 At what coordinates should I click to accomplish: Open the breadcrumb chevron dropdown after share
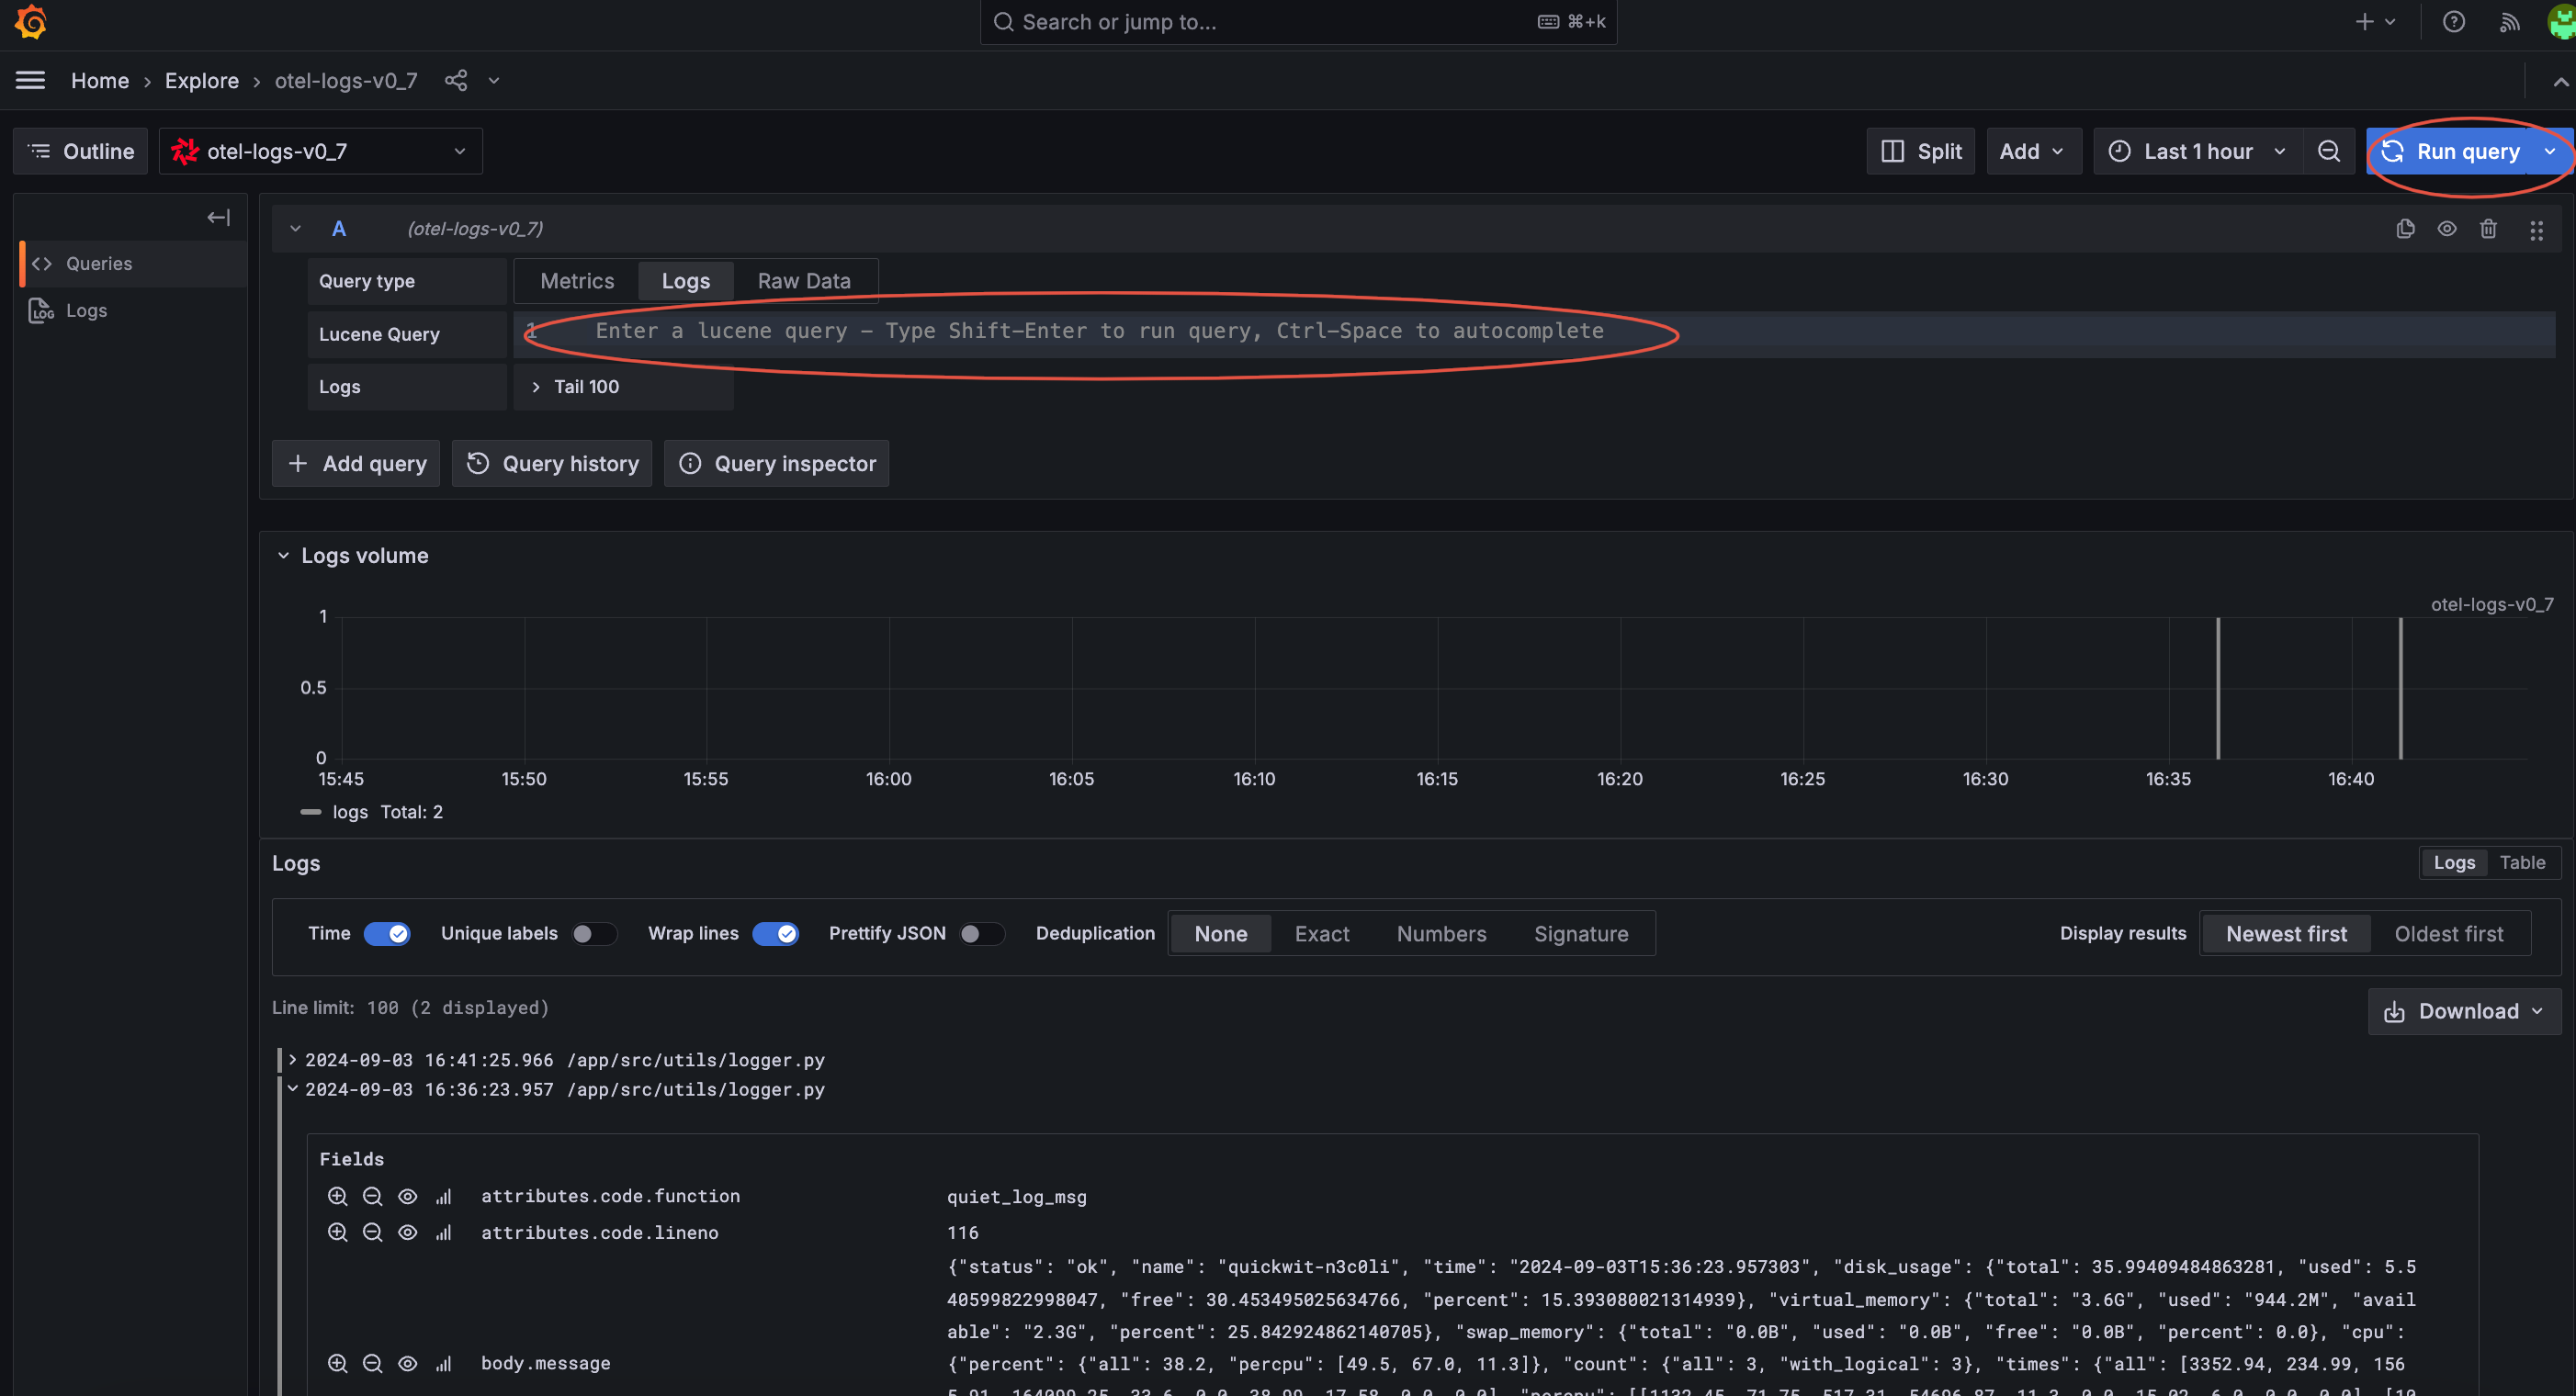click(x=494, y=80)
